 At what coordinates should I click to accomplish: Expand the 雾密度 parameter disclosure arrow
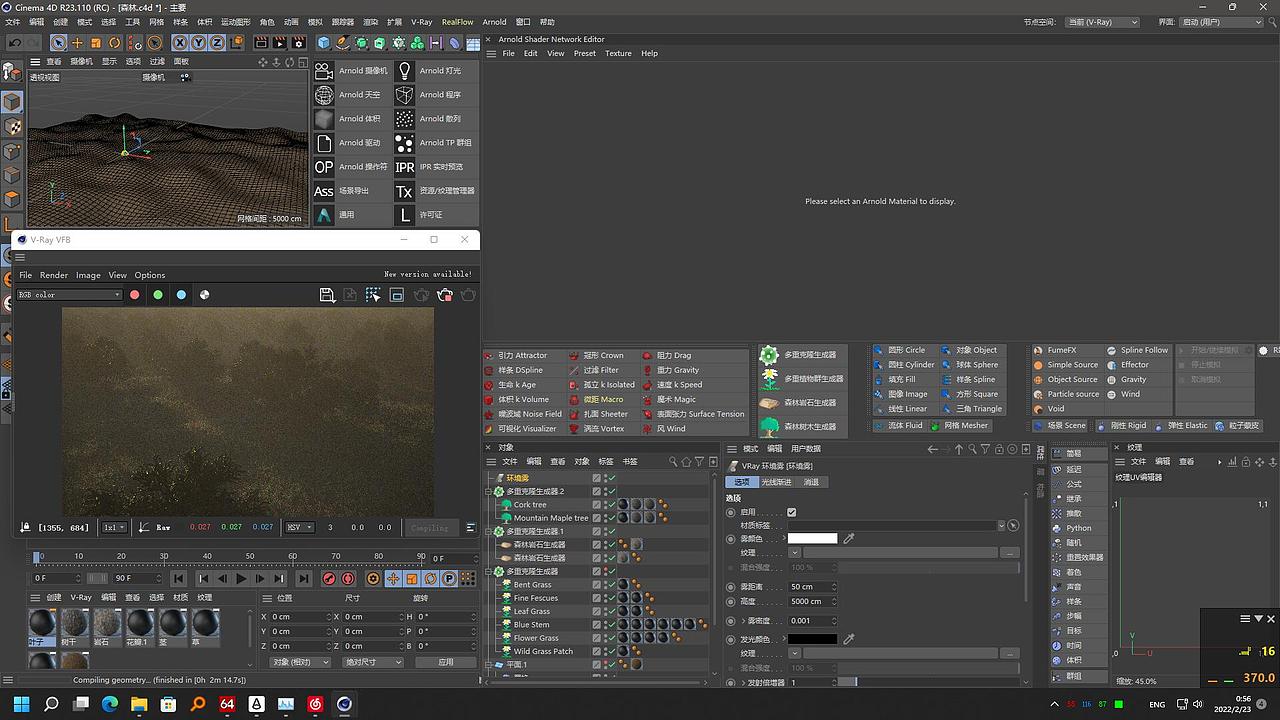pyautogui.click(x=743, y=621)
